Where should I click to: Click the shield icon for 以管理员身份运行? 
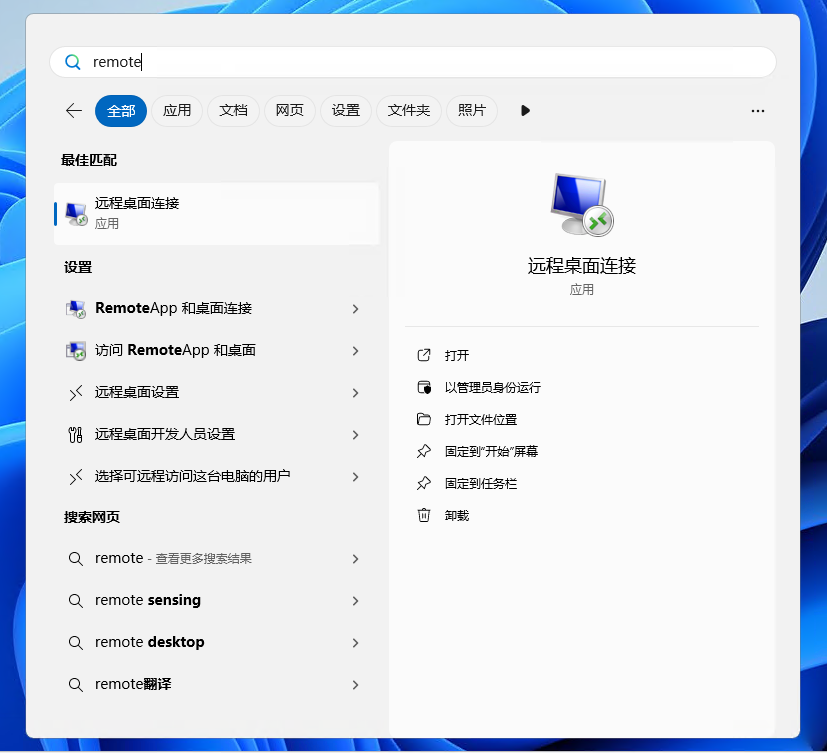[424, 388]
